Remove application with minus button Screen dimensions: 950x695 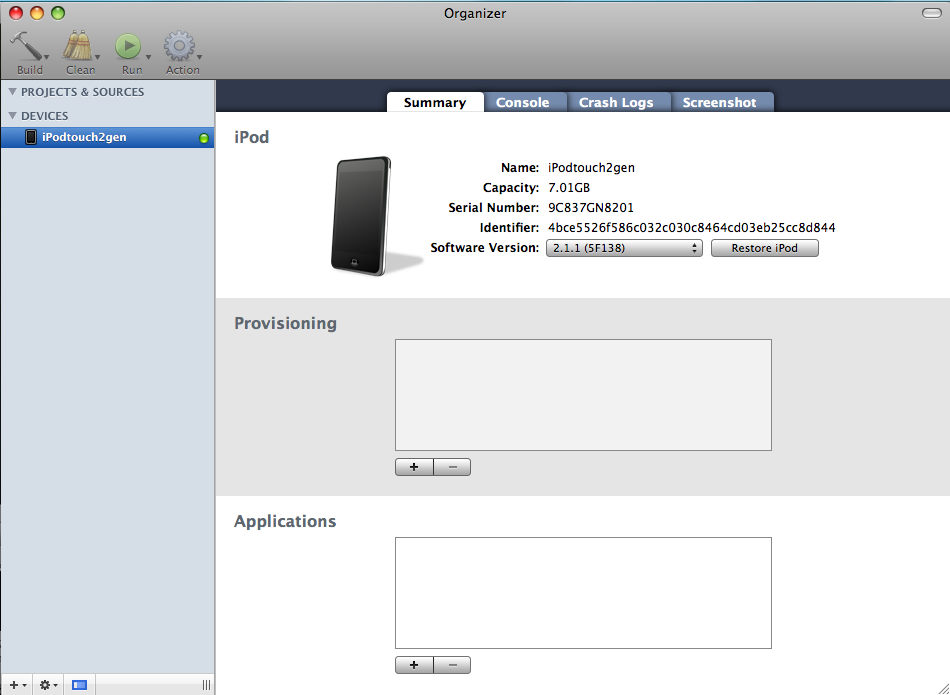tap(453, 665)
